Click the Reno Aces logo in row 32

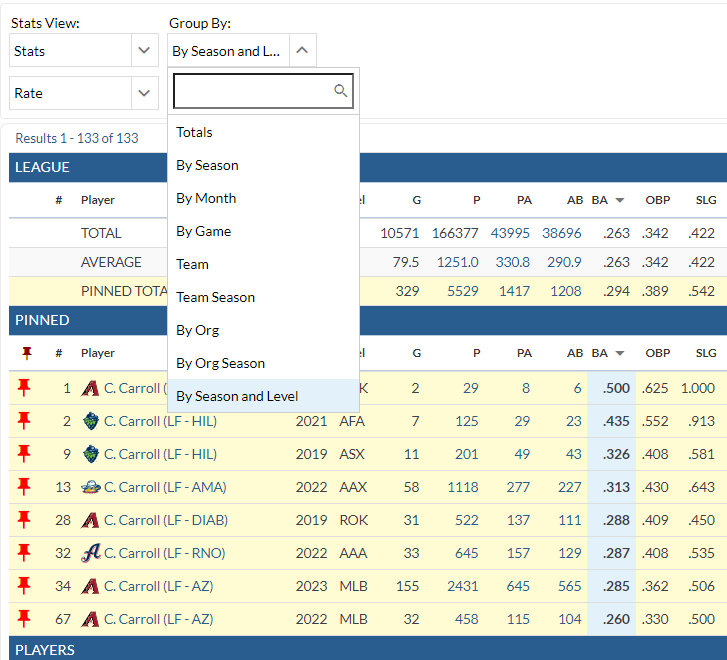90,553
